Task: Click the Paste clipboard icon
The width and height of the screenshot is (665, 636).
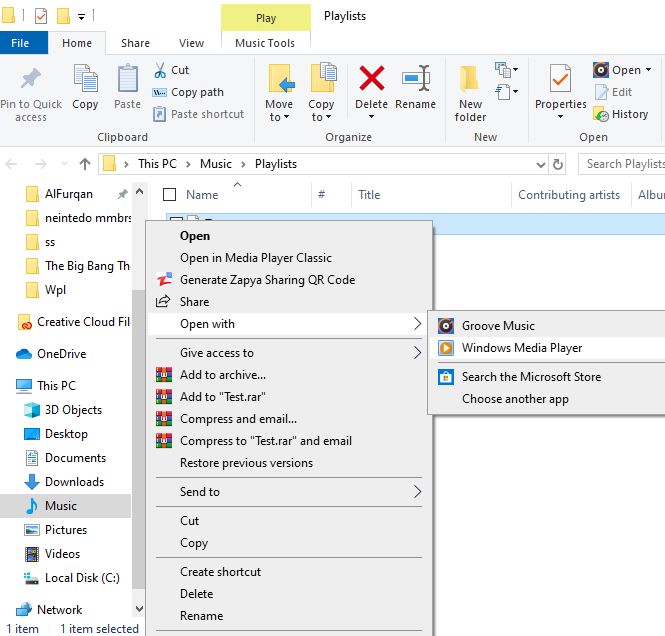Action: tap(127, 78)
